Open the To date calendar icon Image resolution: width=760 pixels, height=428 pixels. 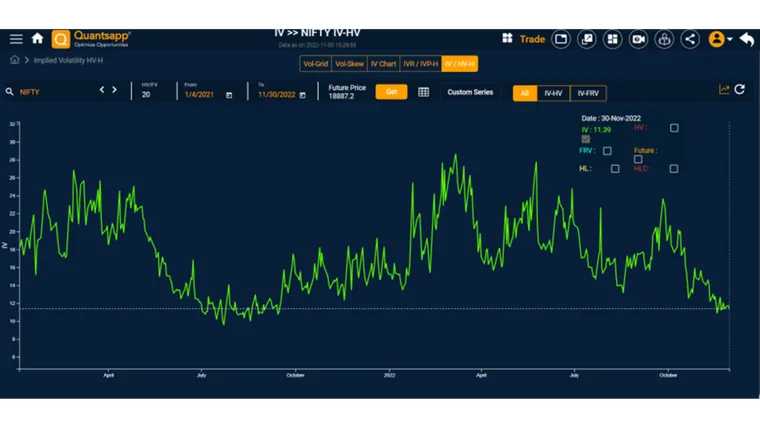pos(302,95)
